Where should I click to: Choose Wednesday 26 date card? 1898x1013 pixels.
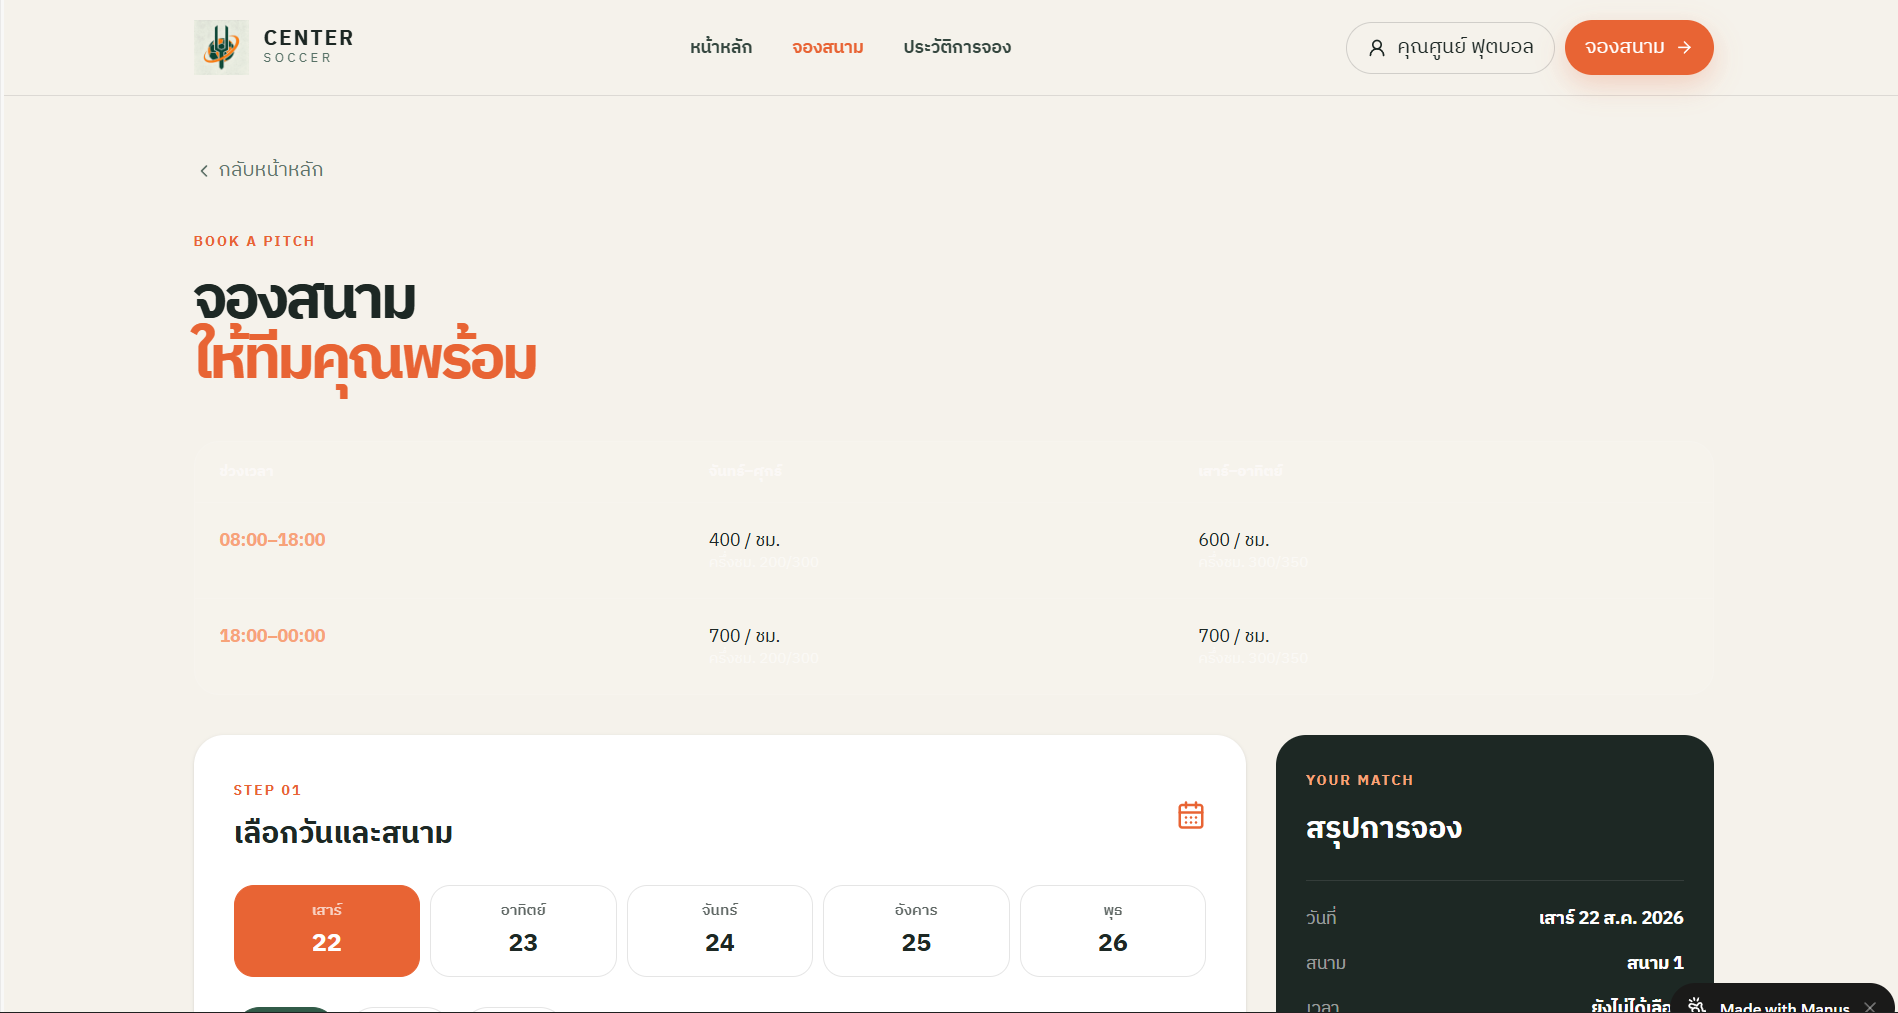click(x=1113, y=930)
